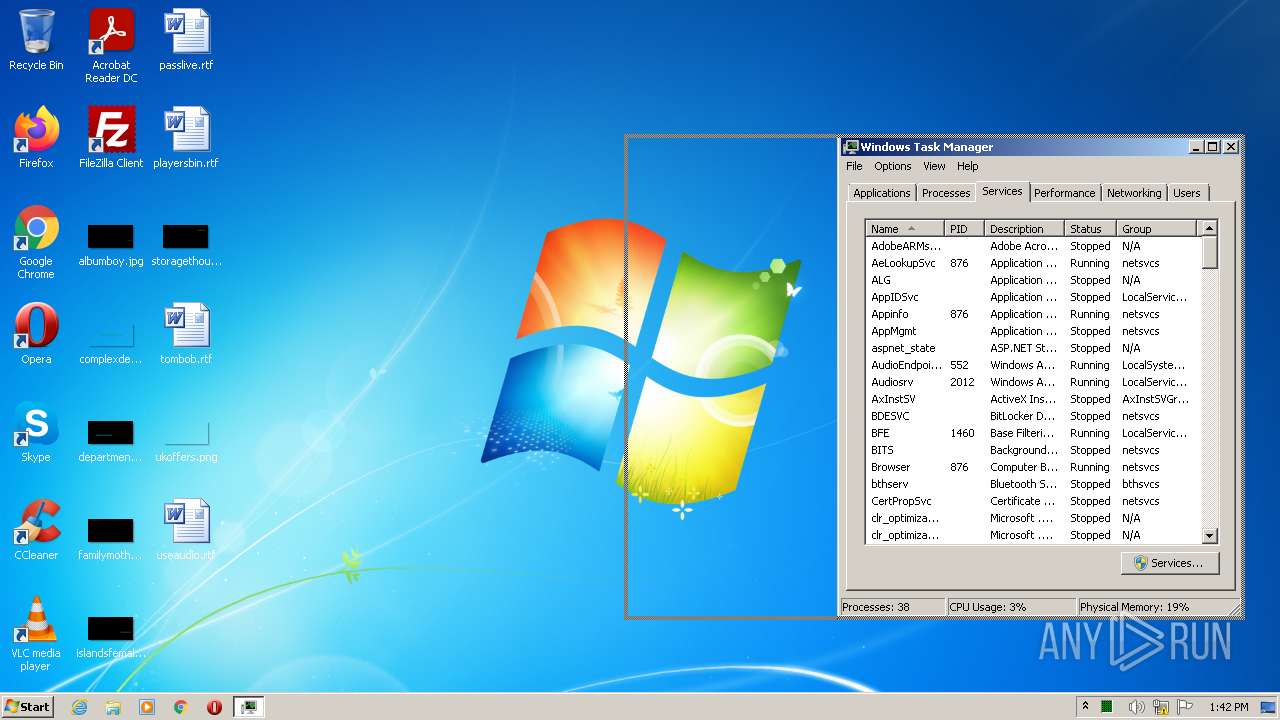Viewport: 1280px width, 720px height.
Task: Select the BDESVC service row
Action: point(1033,416)
